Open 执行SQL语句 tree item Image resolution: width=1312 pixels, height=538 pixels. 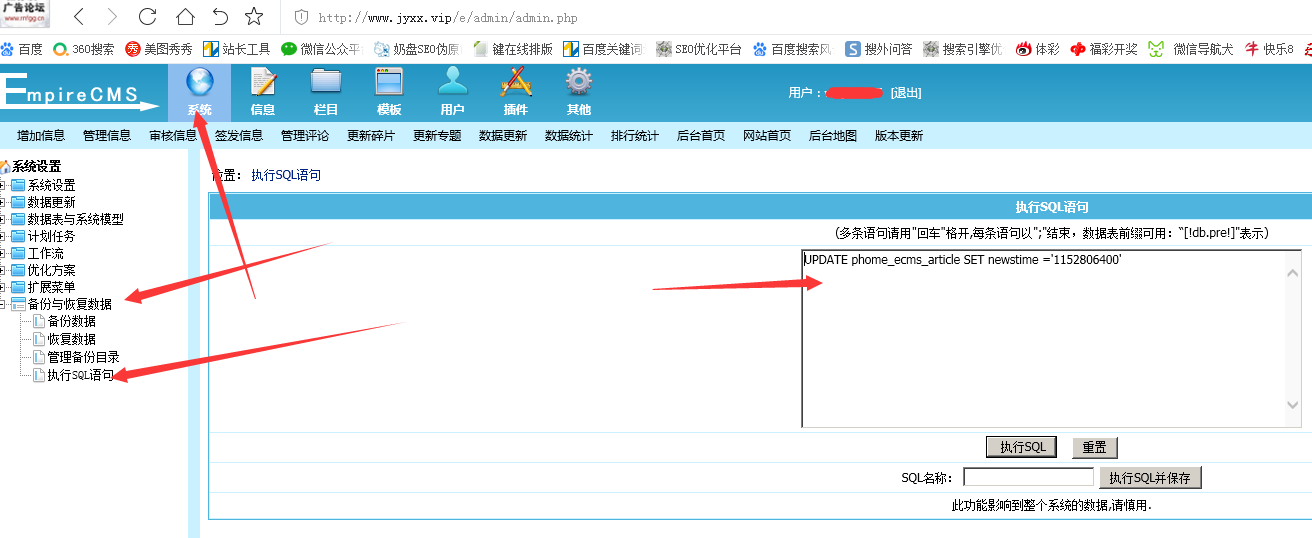(80, 375)
